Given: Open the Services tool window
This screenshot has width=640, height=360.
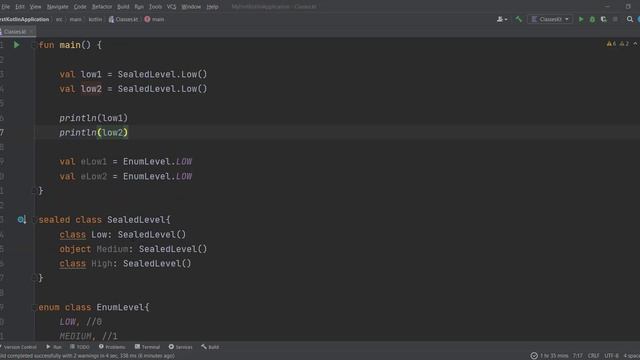Looking at the screenshot, I should [x=180, y=347].
